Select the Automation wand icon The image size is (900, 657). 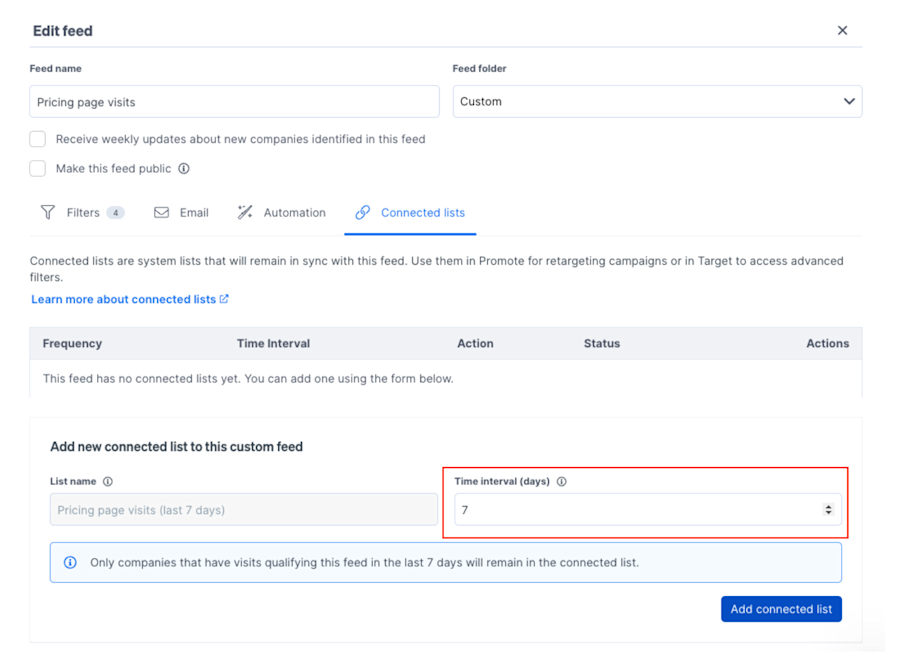(245, 212)
